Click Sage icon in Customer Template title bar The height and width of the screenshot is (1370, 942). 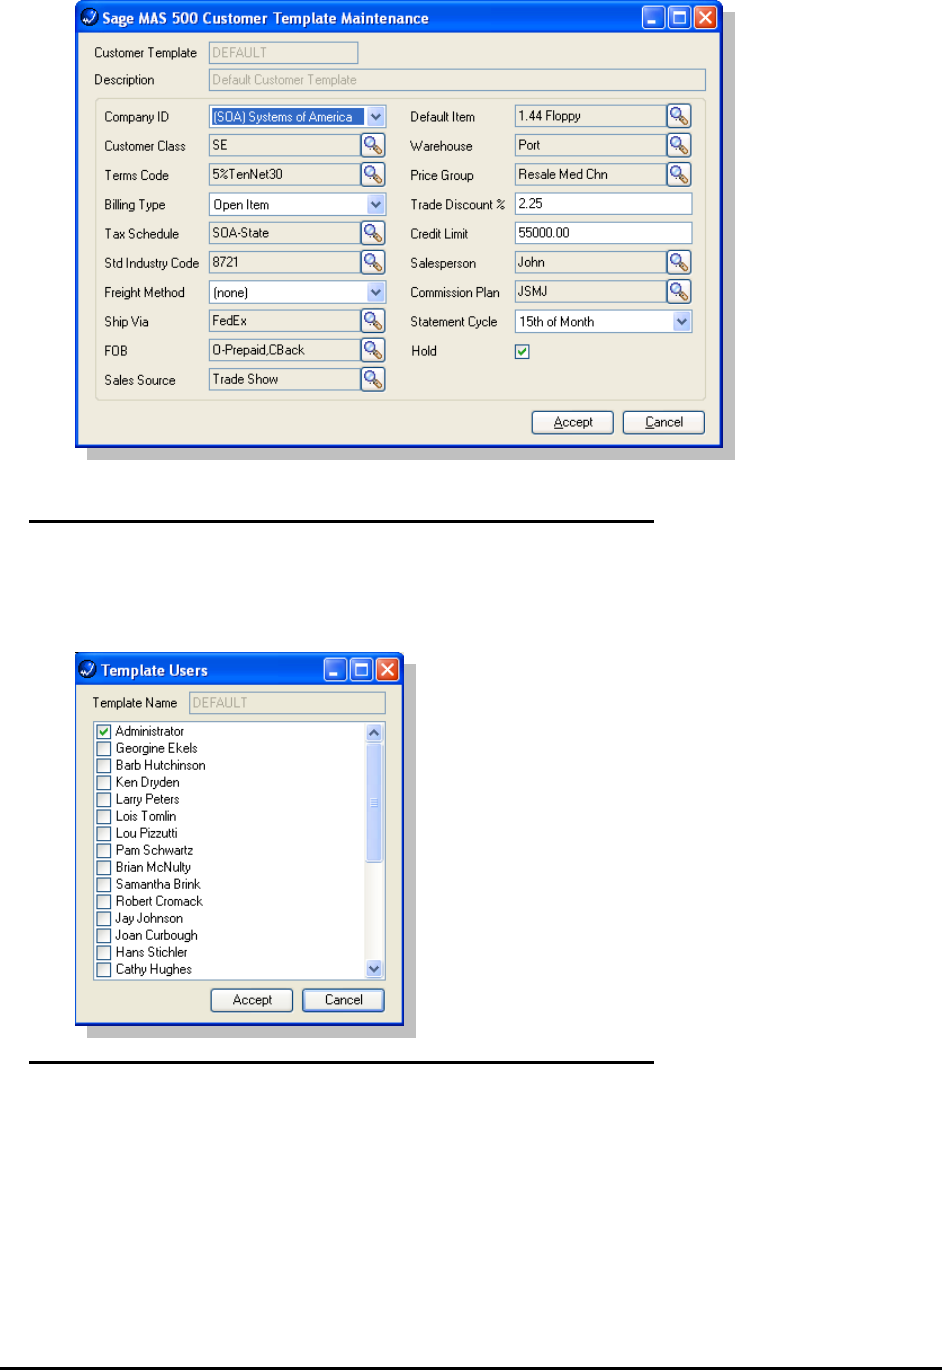pos(90,18)
